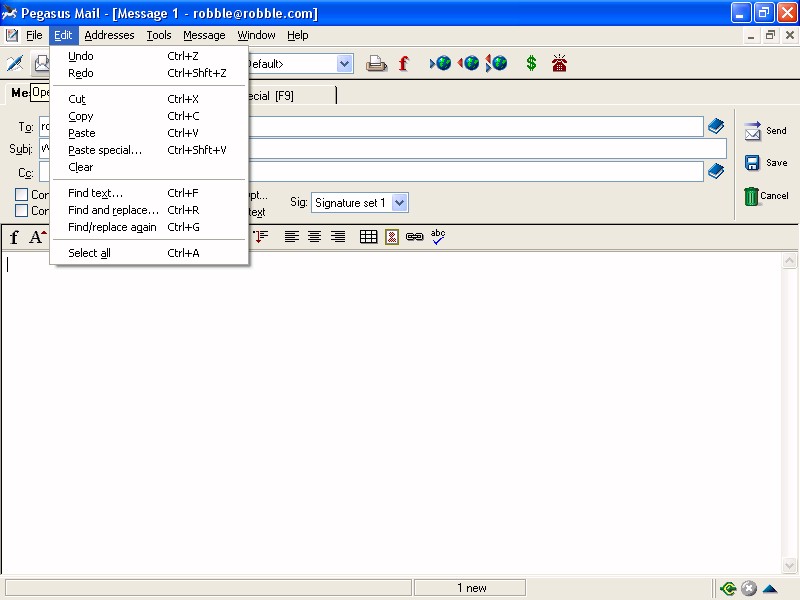The image size is (800, 600).
Task: Choose Paste special from the Edit menu
Action: (149, 150)
